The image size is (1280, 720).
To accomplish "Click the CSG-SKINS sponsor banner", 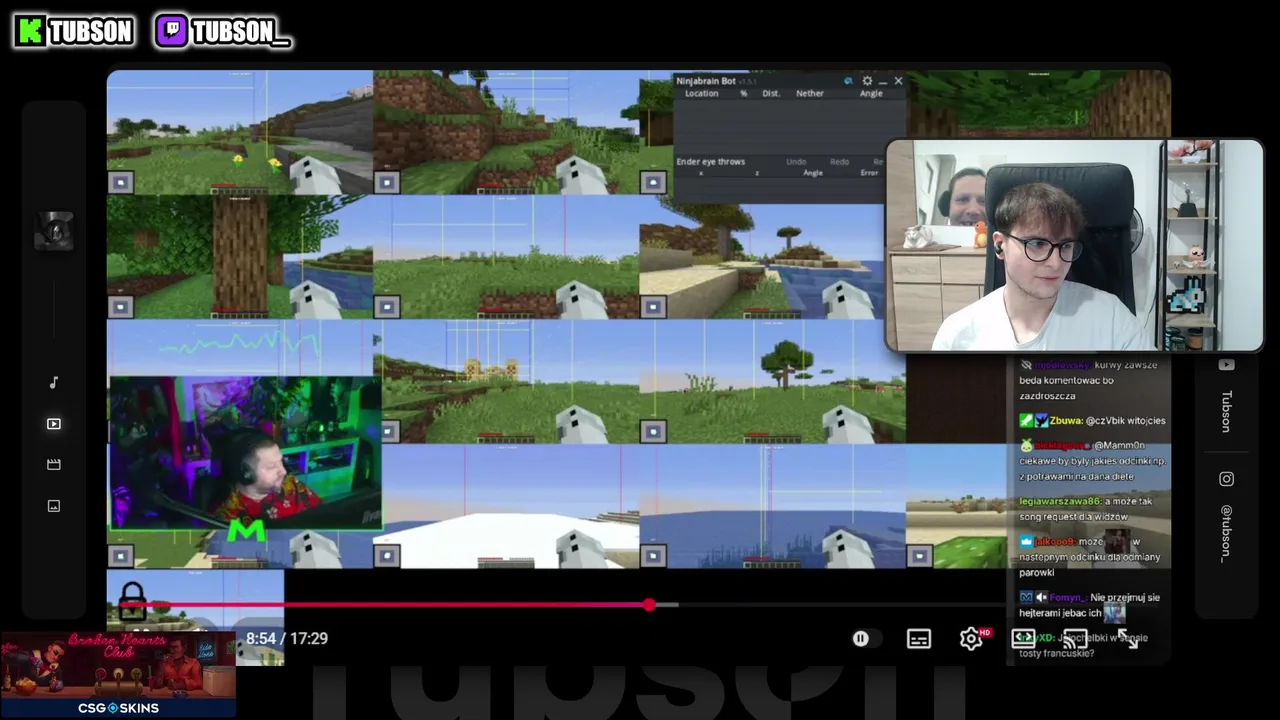I will (118, 674).
